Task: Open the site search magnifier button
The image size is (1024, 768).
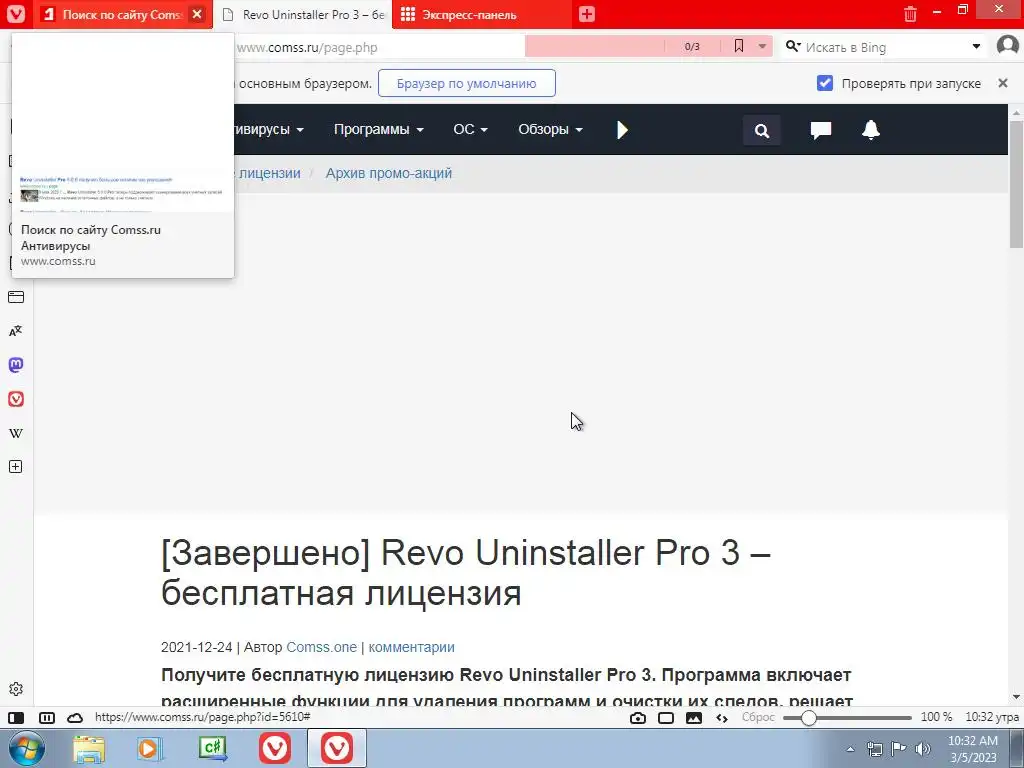Action: click(x=761, y=130)
